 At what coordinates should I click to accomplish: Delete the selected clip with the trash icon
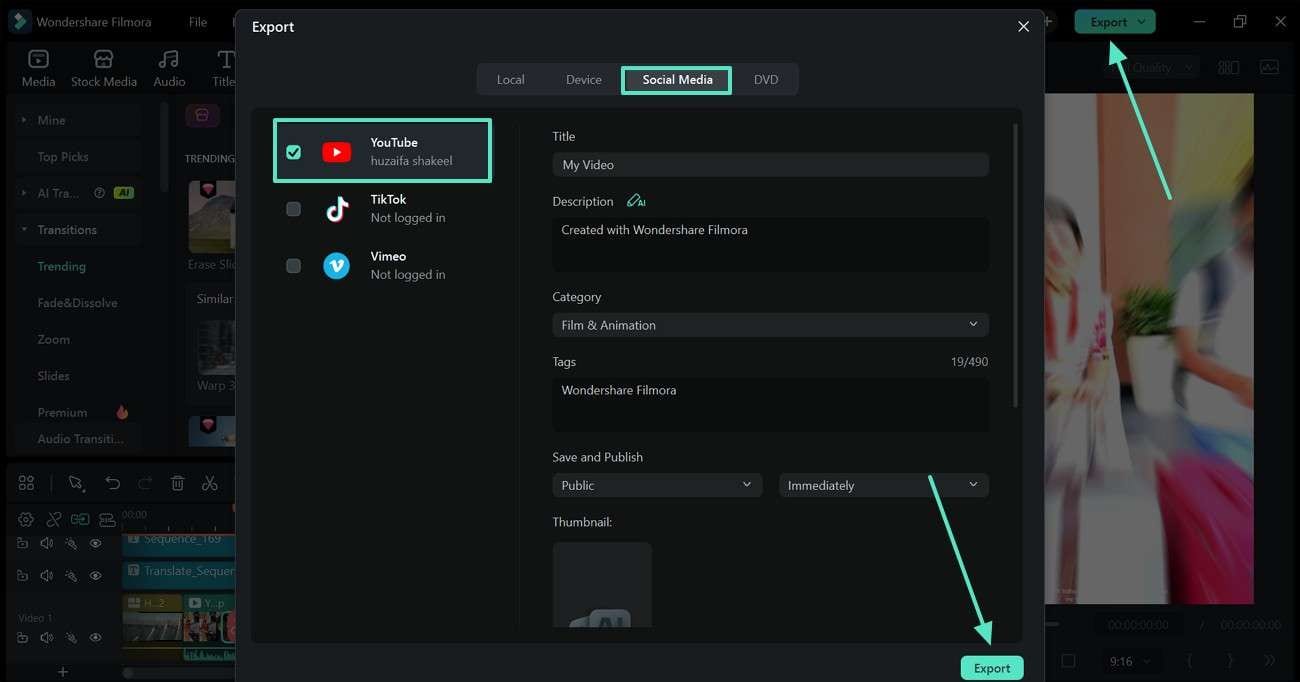(x=178, y=483)
